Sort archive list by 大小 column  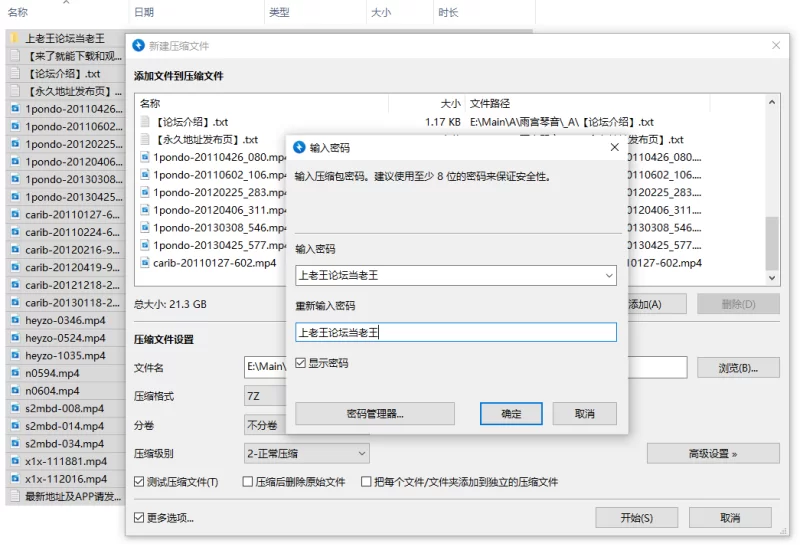point(450,104)
